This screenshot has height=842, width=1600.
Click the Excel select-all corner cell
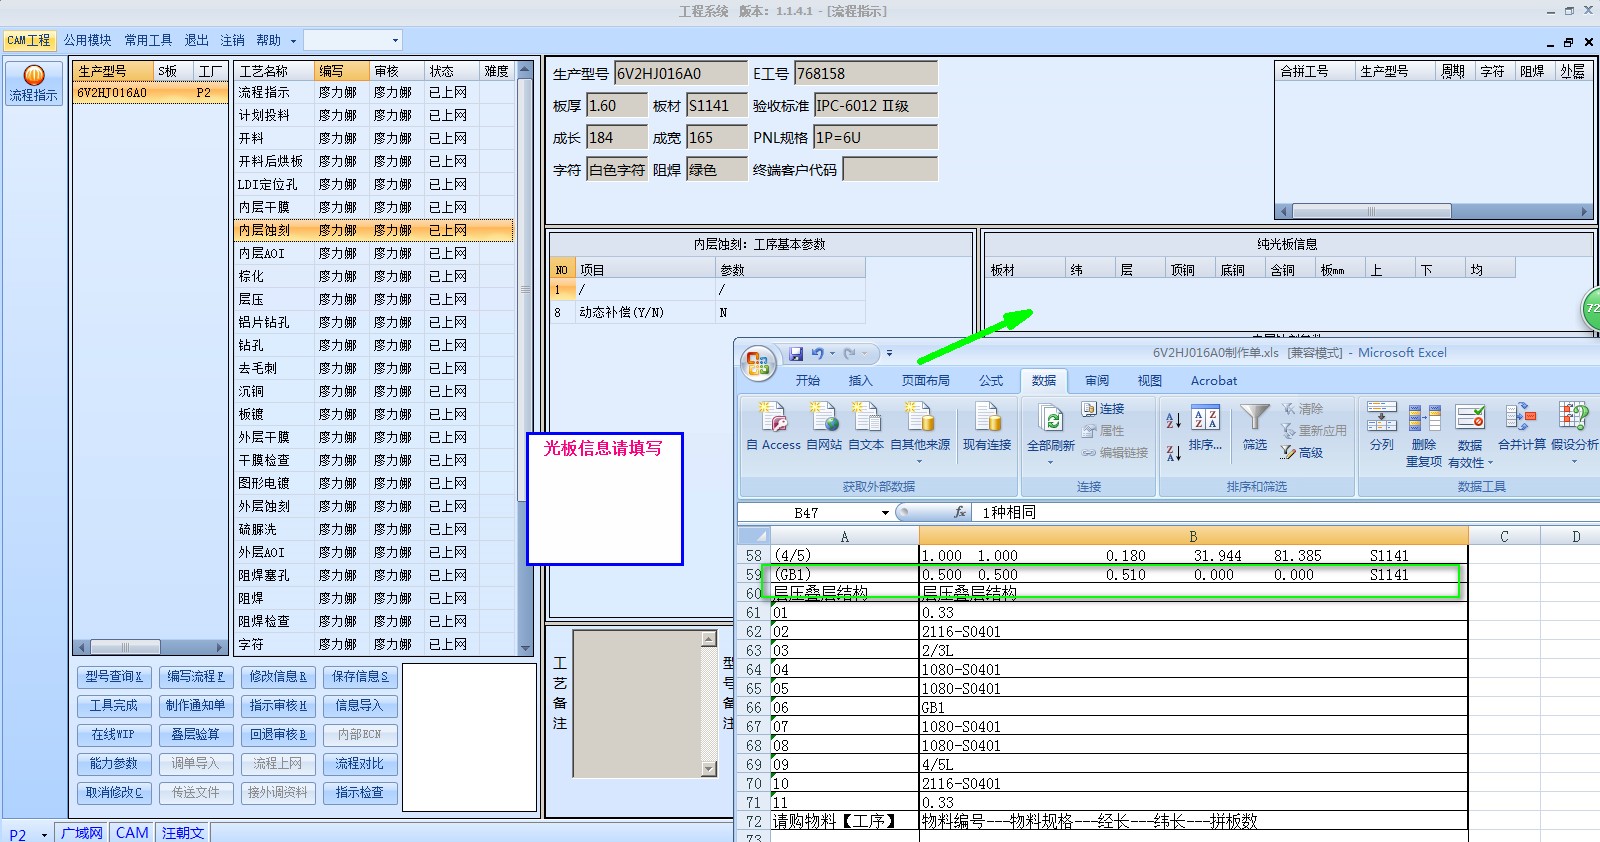click(754, 536)
